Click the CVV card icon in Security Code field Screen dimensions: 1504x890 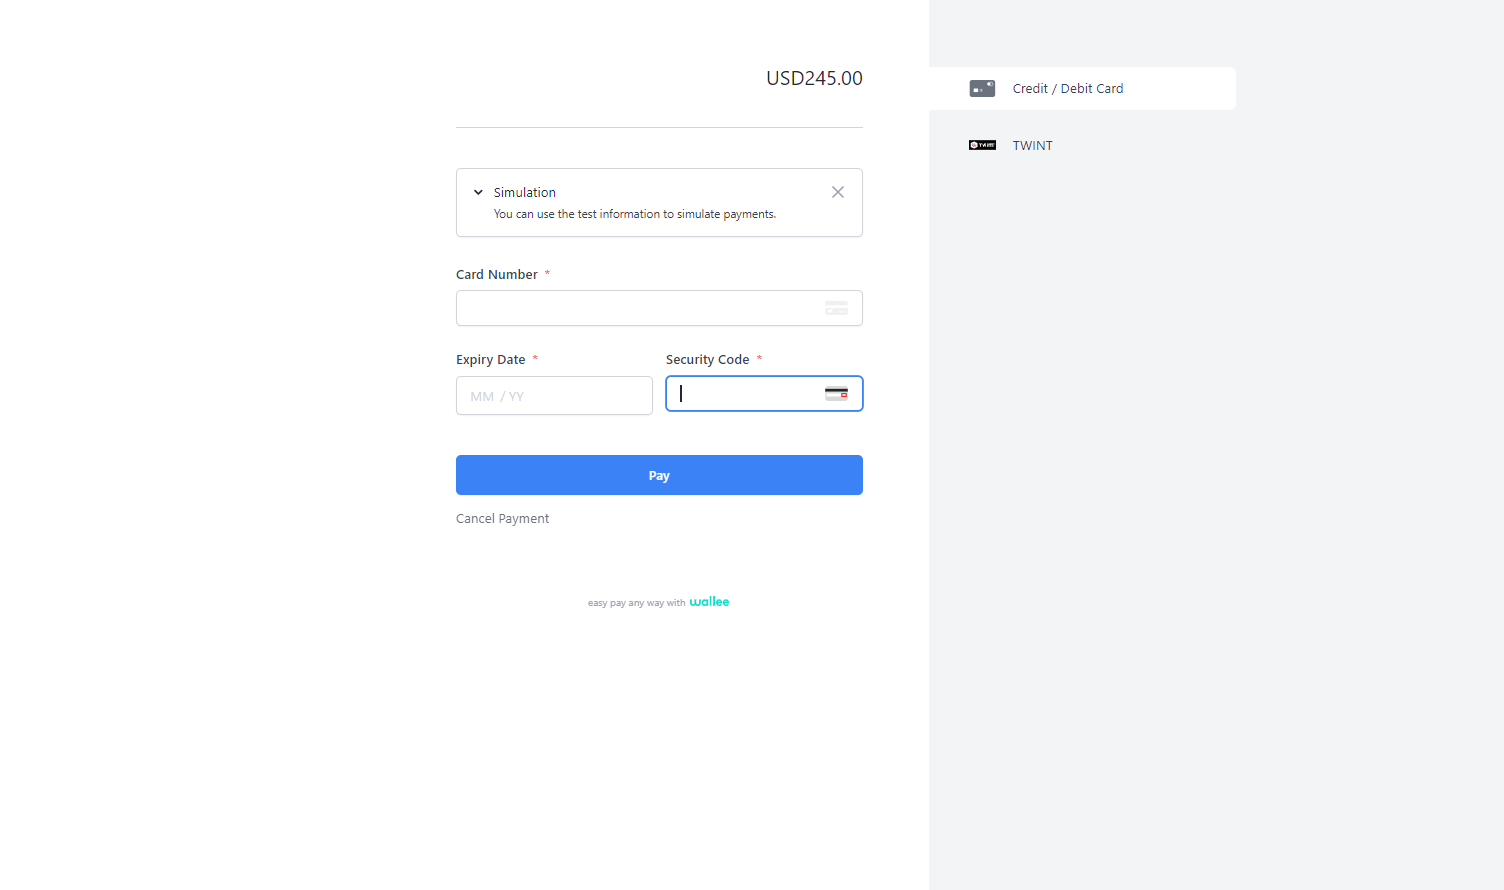(836, 393)
